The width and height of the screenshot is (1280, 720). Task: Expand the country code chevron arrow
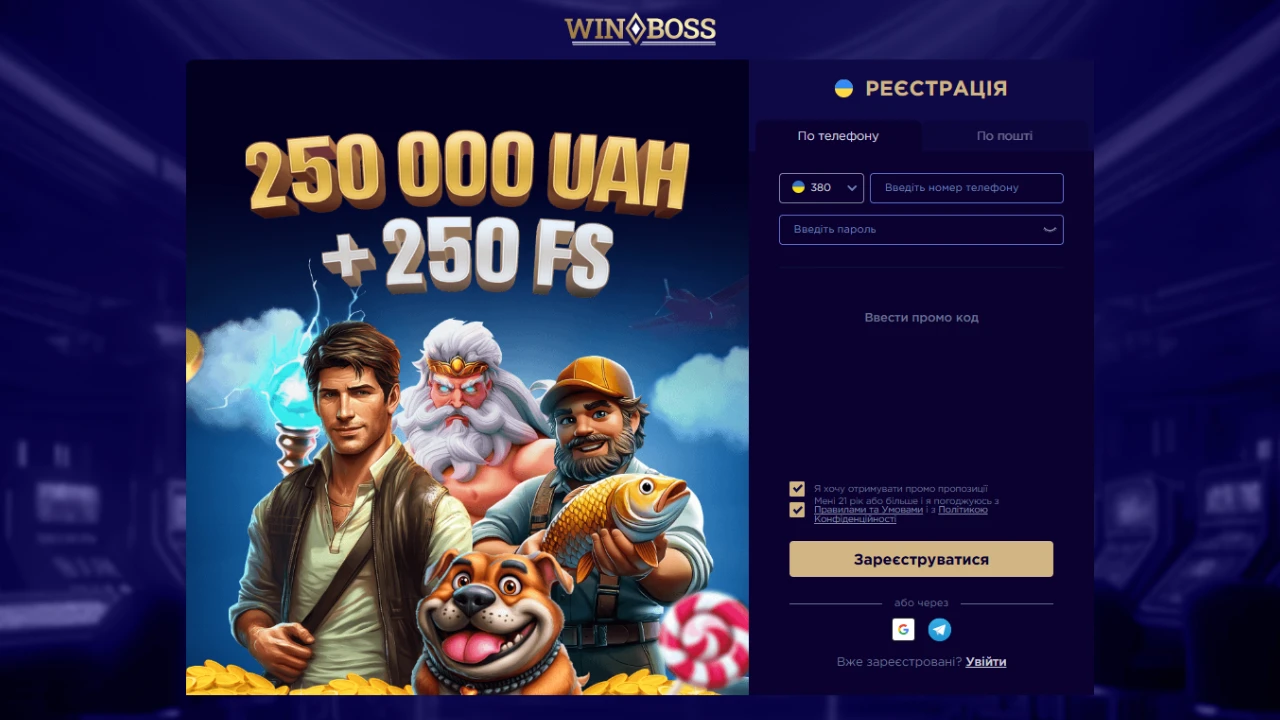tap(852, 188)
